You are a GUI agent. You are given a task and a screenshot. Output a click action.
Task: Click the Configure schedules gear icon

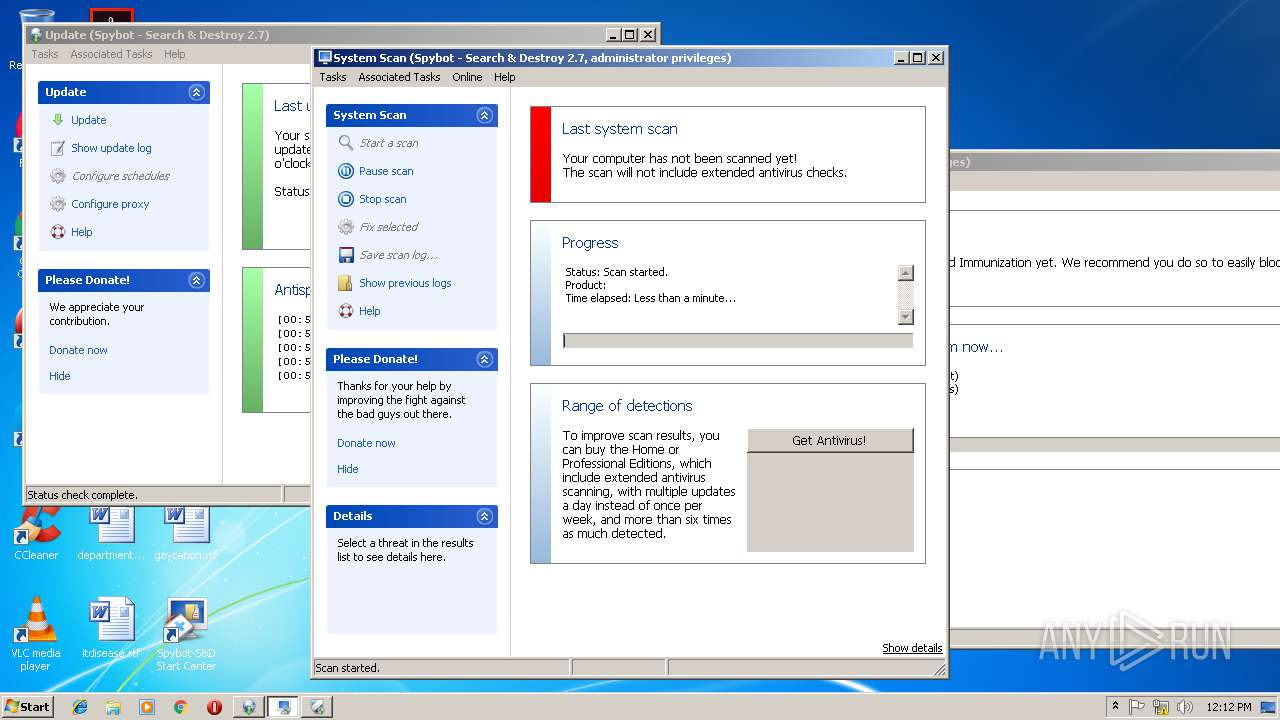click(x=58, y=176)
